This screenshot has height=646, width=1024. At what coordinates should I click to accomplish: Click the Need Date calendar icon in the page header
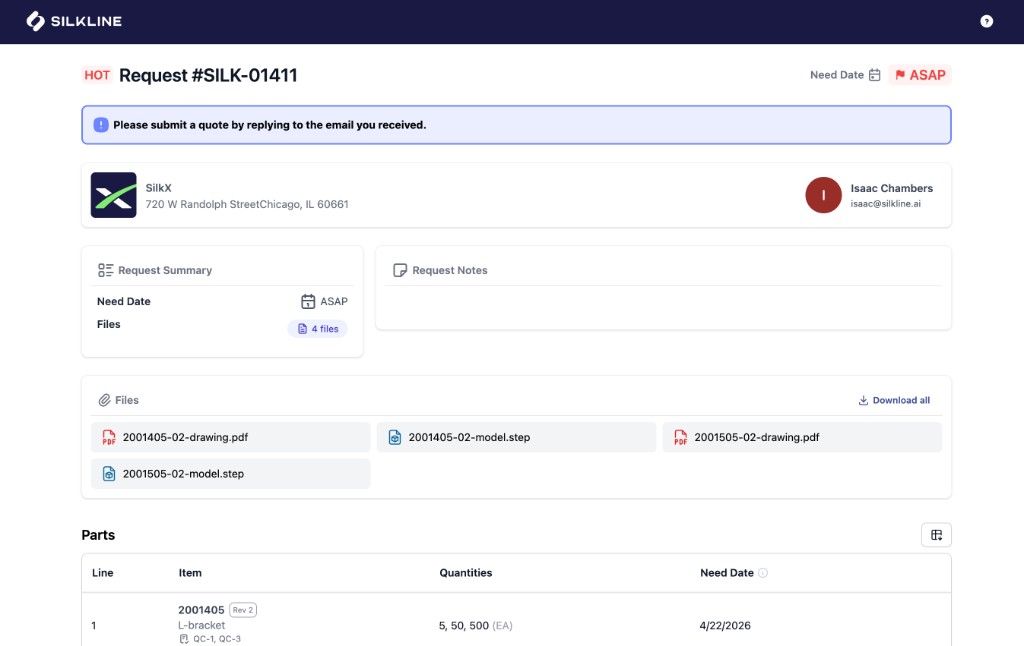pos(874,75)
